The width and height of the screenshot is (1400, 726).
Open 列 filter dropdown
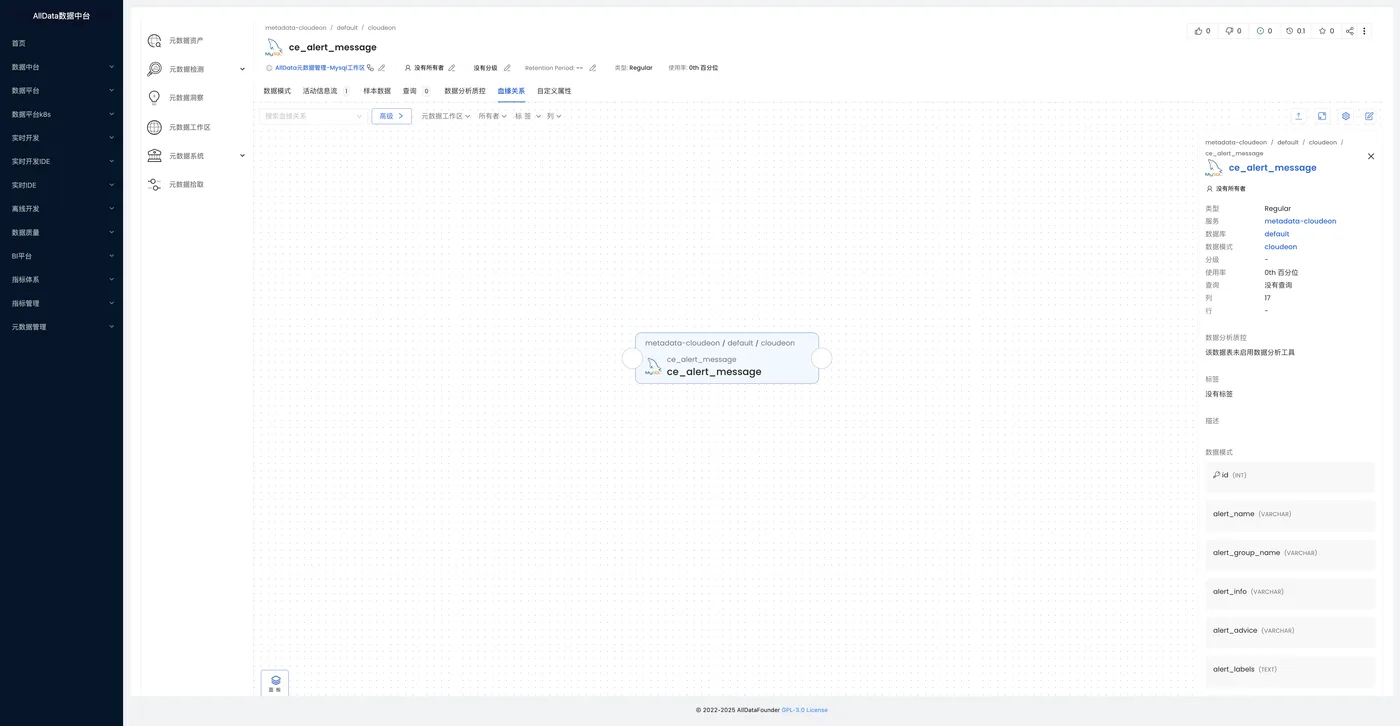coord(554,116)
